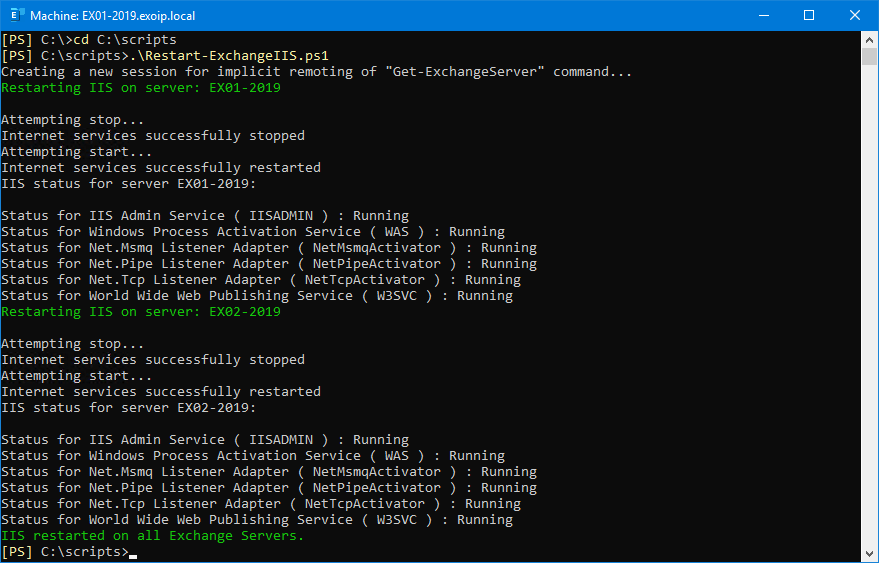Click 'IIS restarted on all Exchange Servers.' line
The width and height of the screenshot is (879, 563).
point(152,536)
